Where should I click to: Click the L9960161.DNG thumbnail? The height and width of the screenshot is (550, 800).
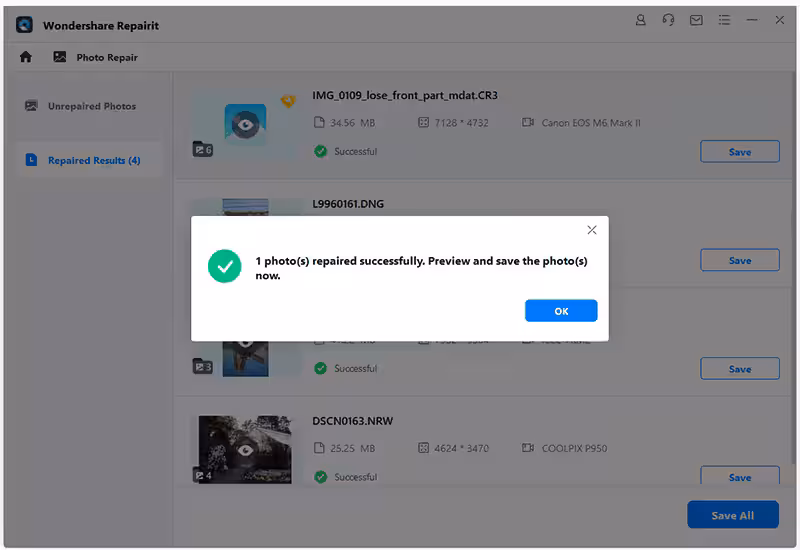(x=245, y=207)
